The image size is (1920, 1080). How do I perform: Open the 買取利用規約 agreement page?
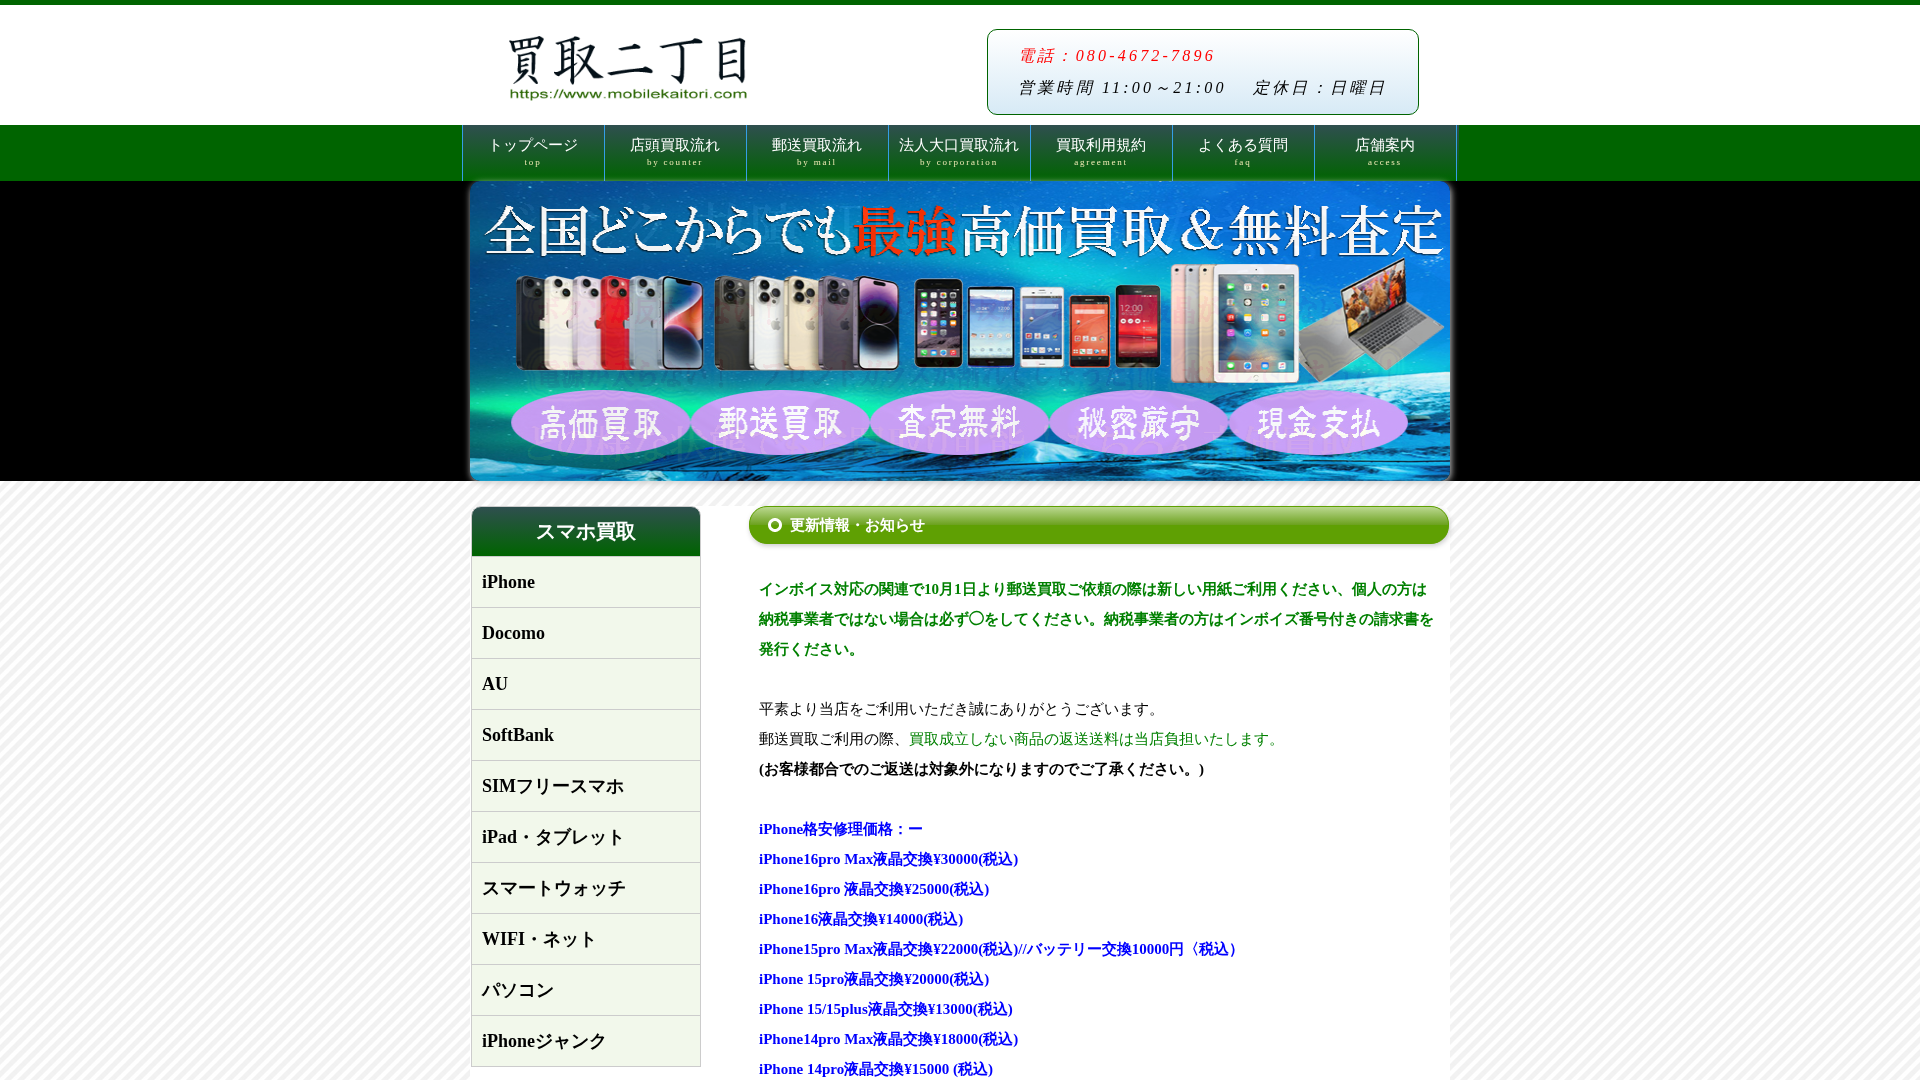click(1101, 153)
